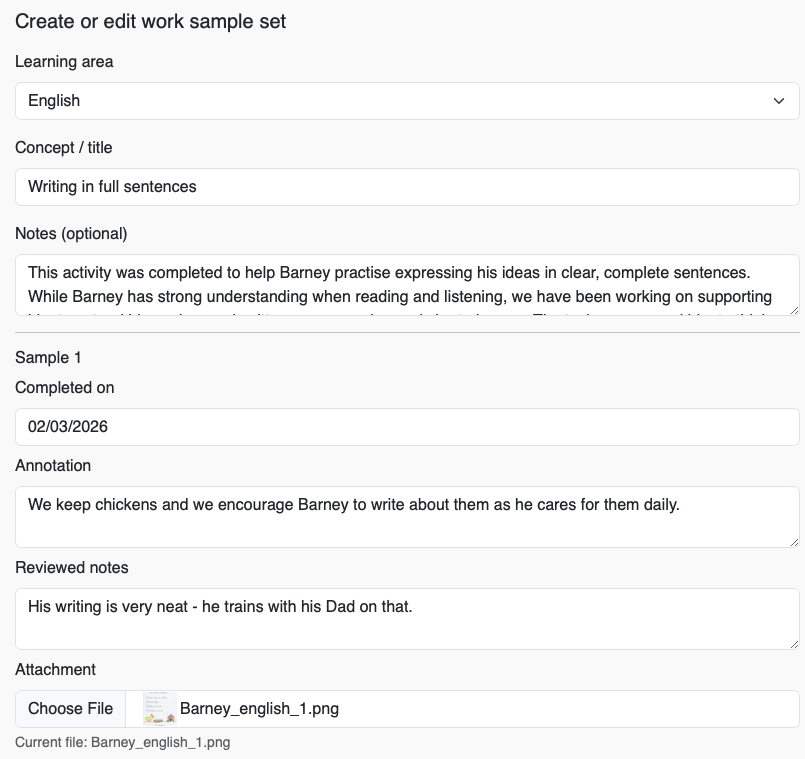
Task: Click the 'Concept / title' label
Action: pos(64,148)
